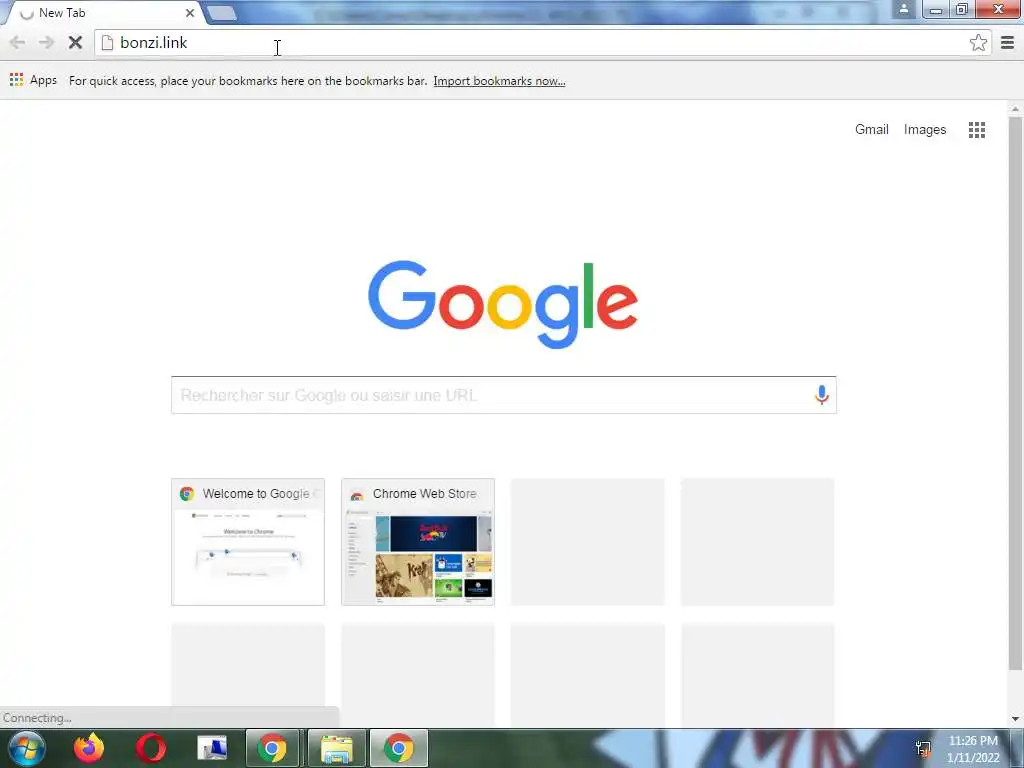Open the Apps shortcut in bookmarks bar
The image size is (1024, 768).
click(34, 80)
